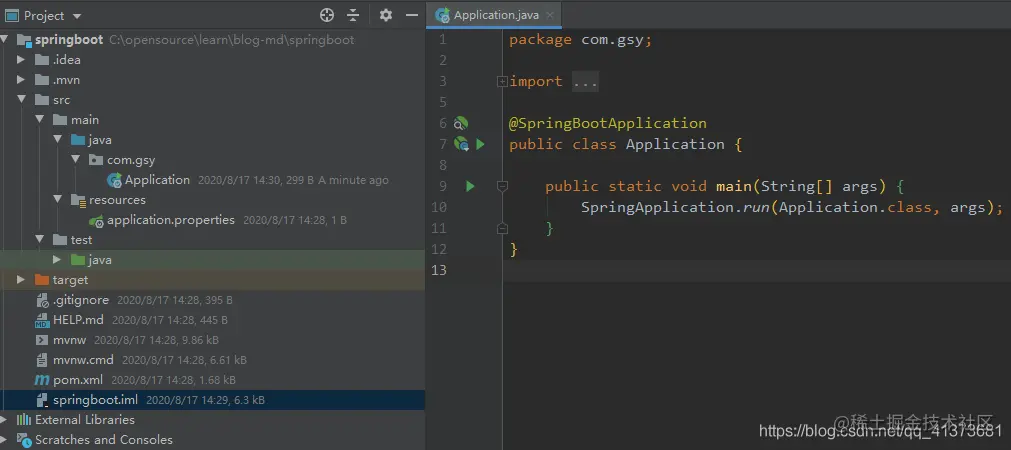This screenshot has width=1011, height=450.
Task: Click the orange target folder icon
Action: pyautogui.click(x=42, y=280)
